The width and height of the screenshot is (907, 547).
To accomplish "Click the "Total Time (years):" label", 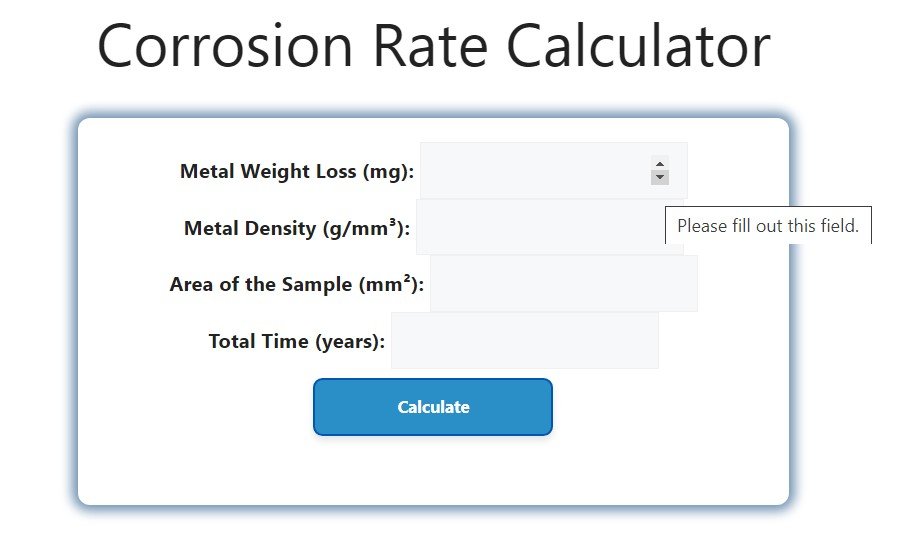I will click(296, 341).
